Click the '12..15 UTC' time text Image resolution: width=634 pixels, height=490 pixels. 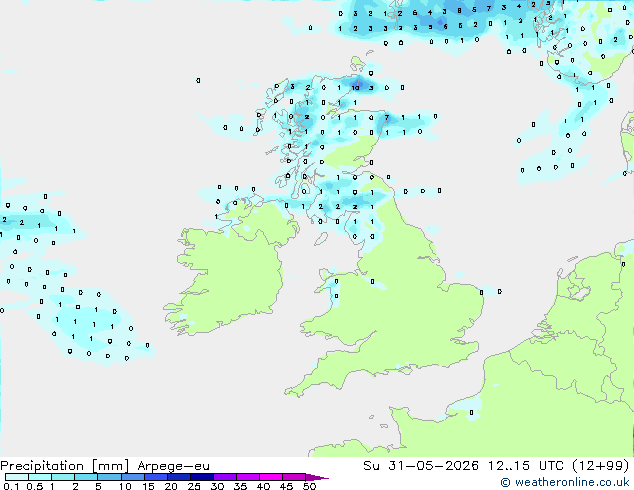(526, 465)
